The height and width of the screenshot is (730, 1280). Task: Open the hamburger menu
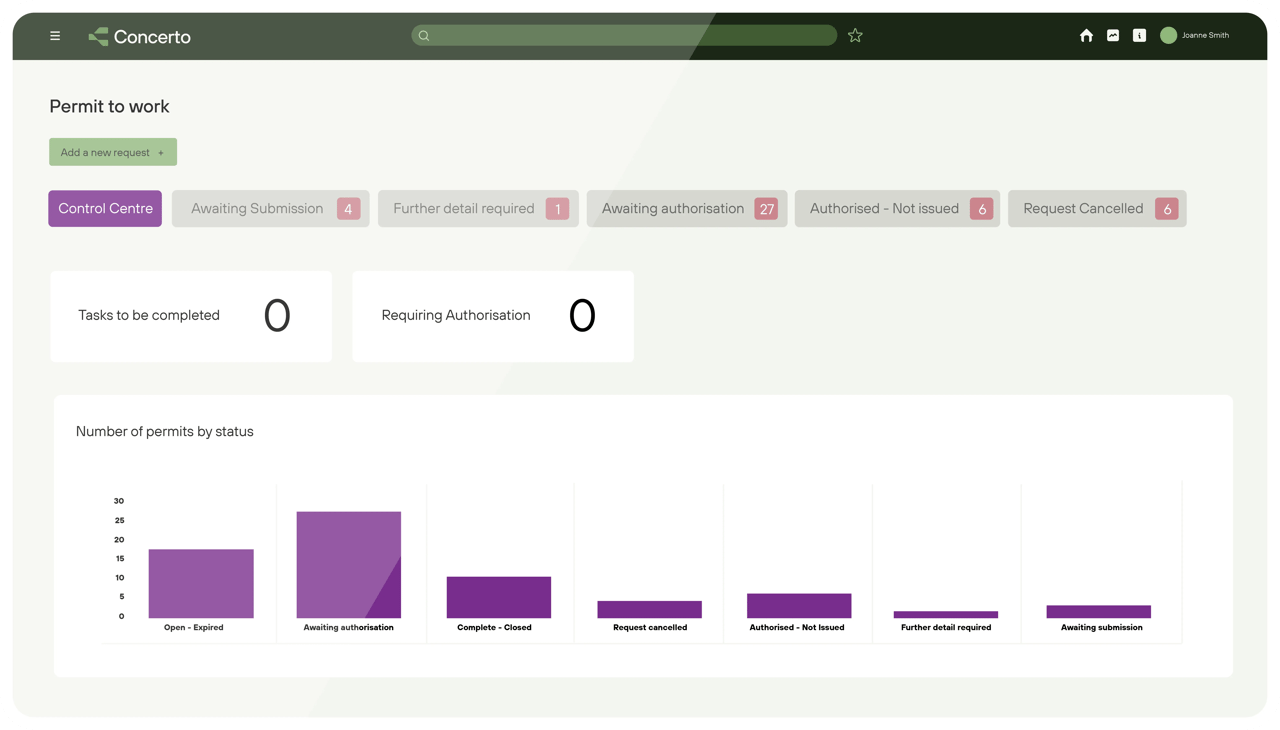[55, 36]
